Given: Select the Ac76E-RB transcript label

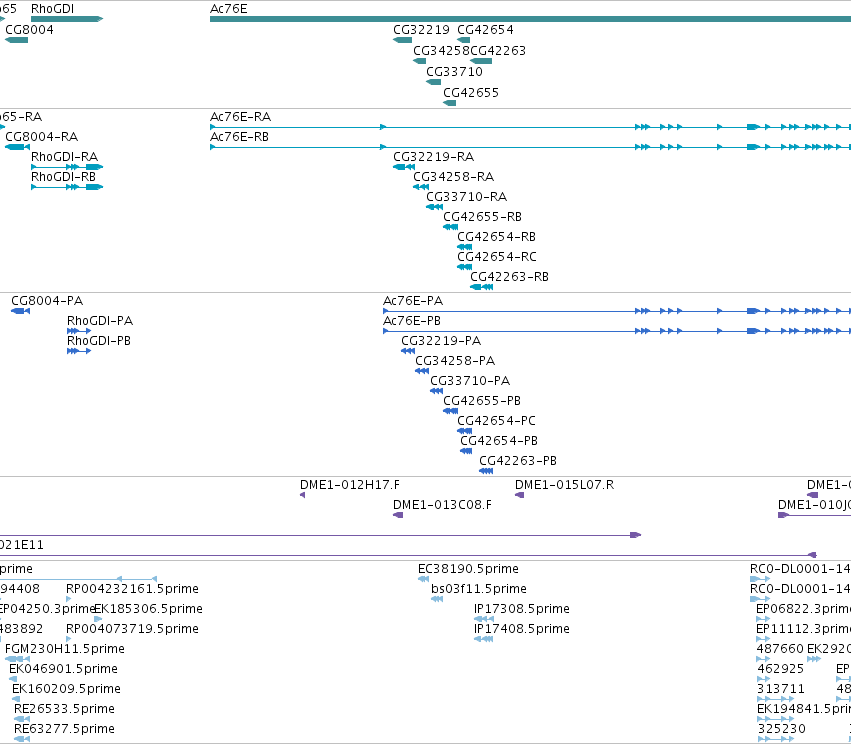Looking at the screenshot, I should (239, 137).
